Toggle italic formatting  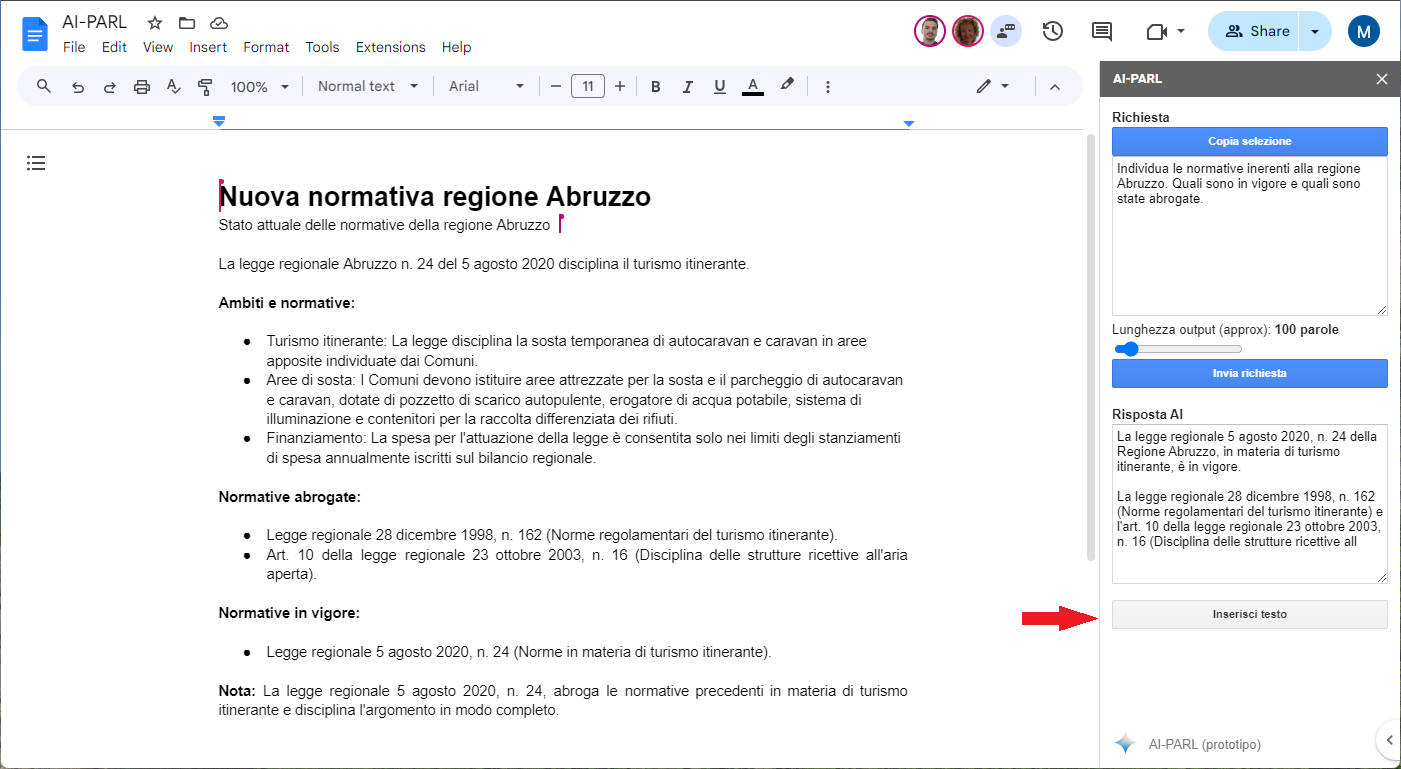(x=687, y=87)
